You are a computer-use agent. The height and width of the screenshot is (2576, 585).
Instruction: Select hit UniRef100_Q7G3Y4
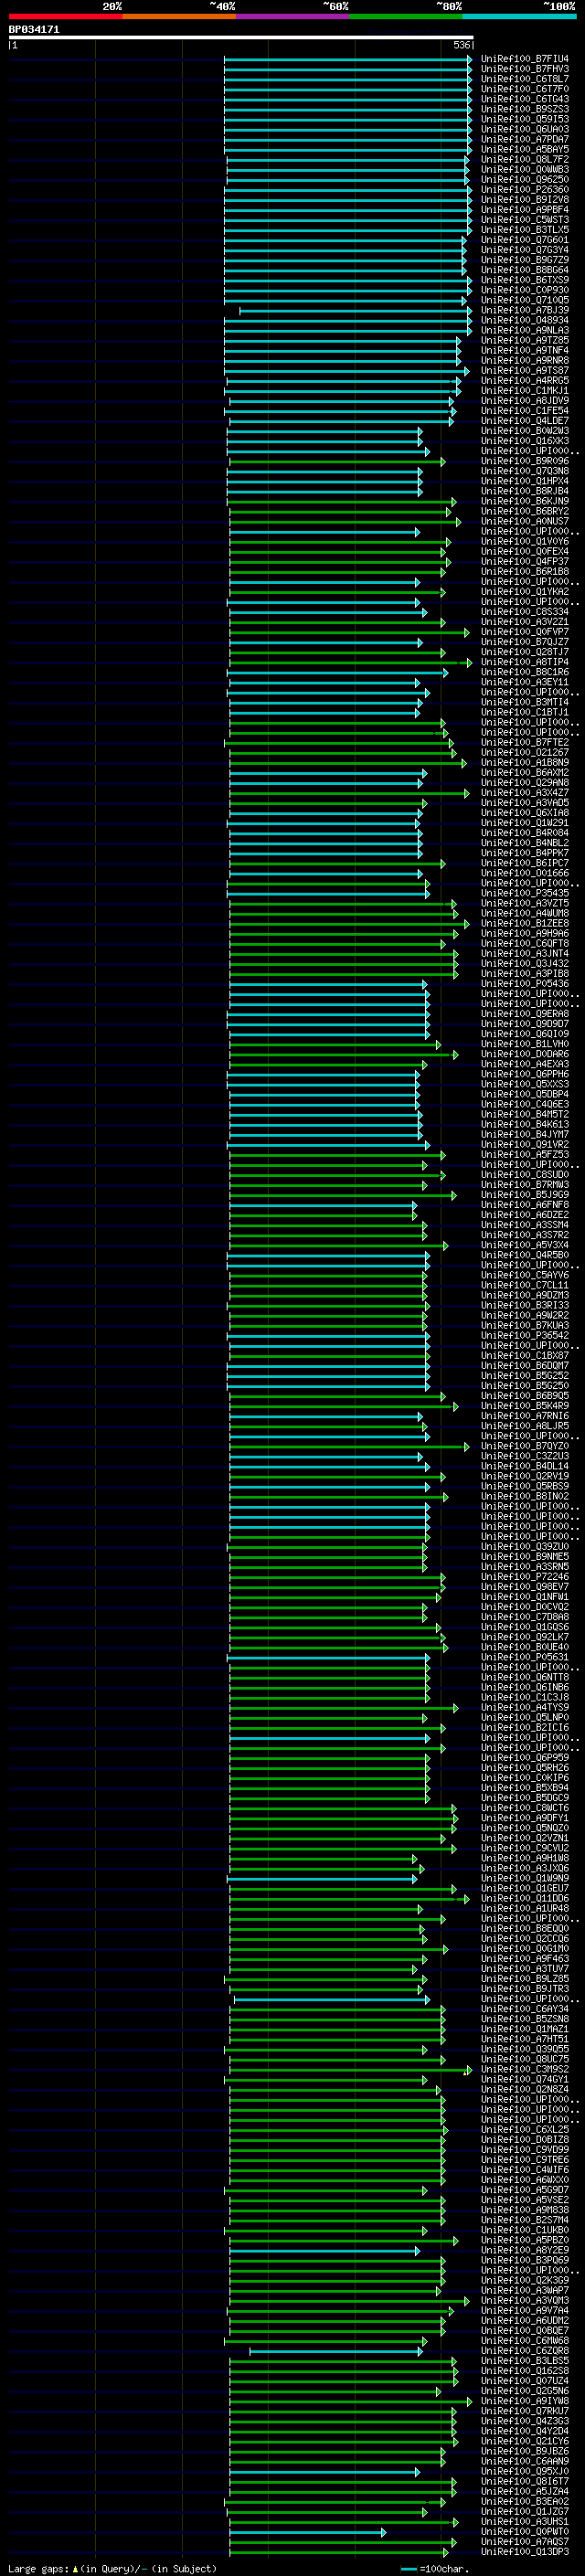tap(525, 250)
